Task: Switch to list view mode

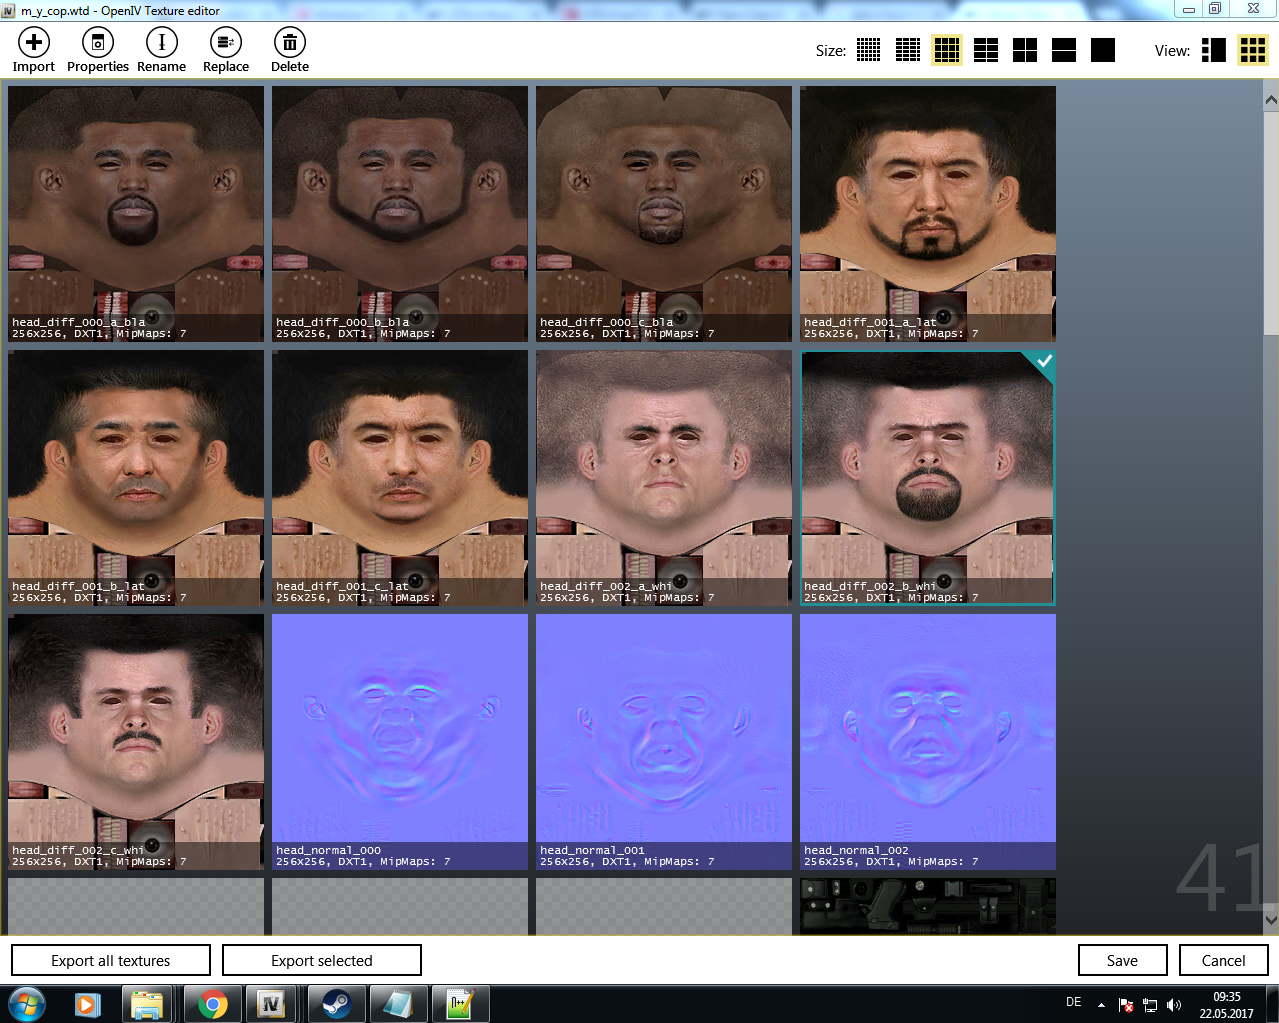Action: tap(1213, 50)
